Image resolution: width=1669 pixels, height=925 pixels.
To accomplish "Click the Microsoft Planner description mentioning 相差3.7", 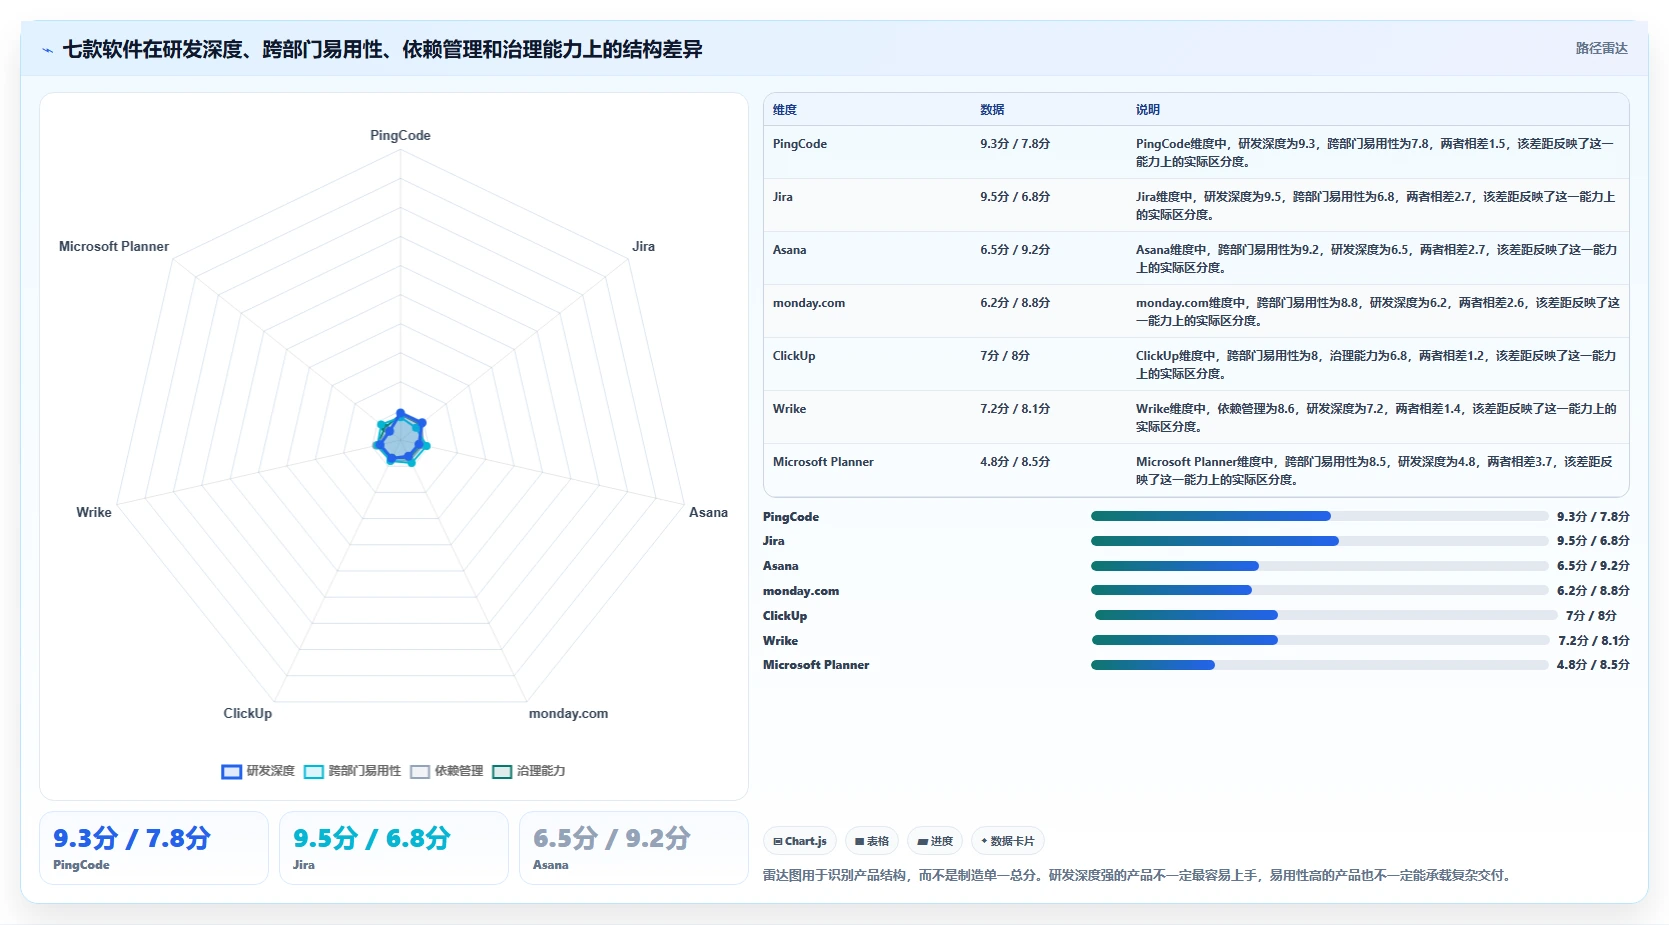I will pos(1374,471).
